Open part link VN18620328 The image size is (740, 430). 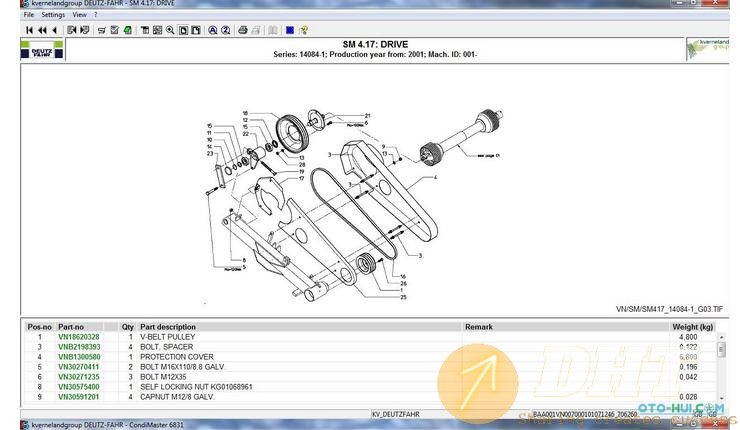[x=79, y=337]
